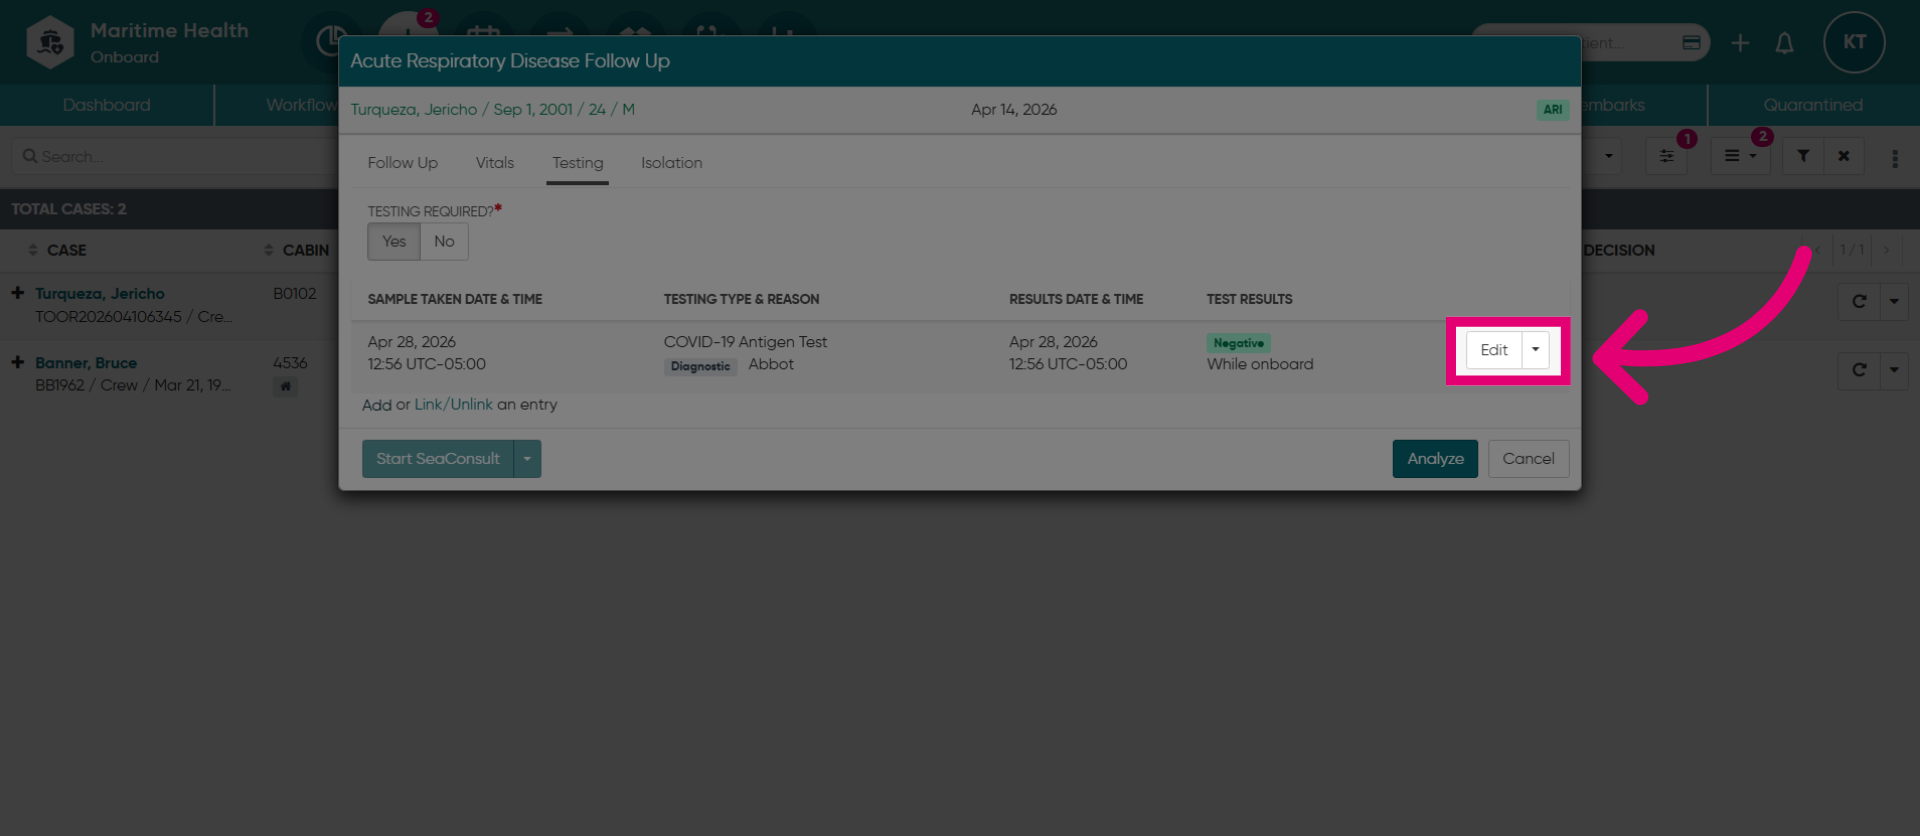Expand Turqueza, Jericho case row

(18, 293)
